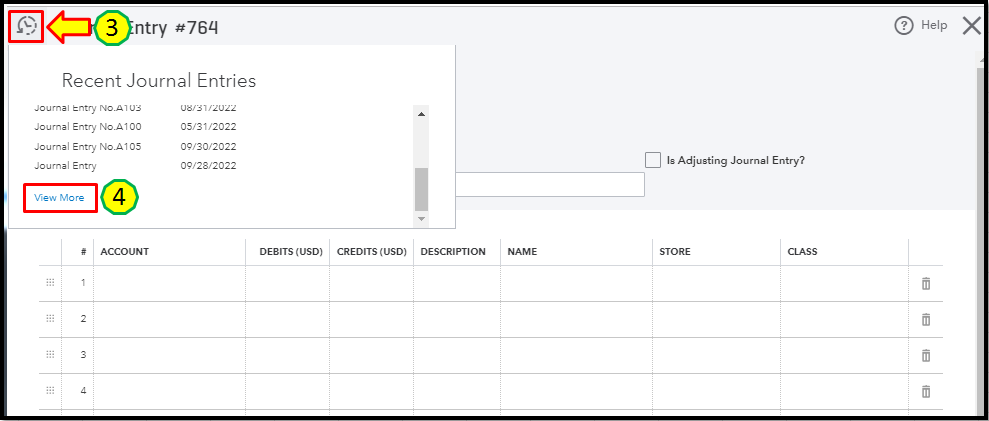Viewport: 989px width, 421px height.
Task: Check Is Adjusting Journal Entry checkbox
Action: (x=653, y=160)
